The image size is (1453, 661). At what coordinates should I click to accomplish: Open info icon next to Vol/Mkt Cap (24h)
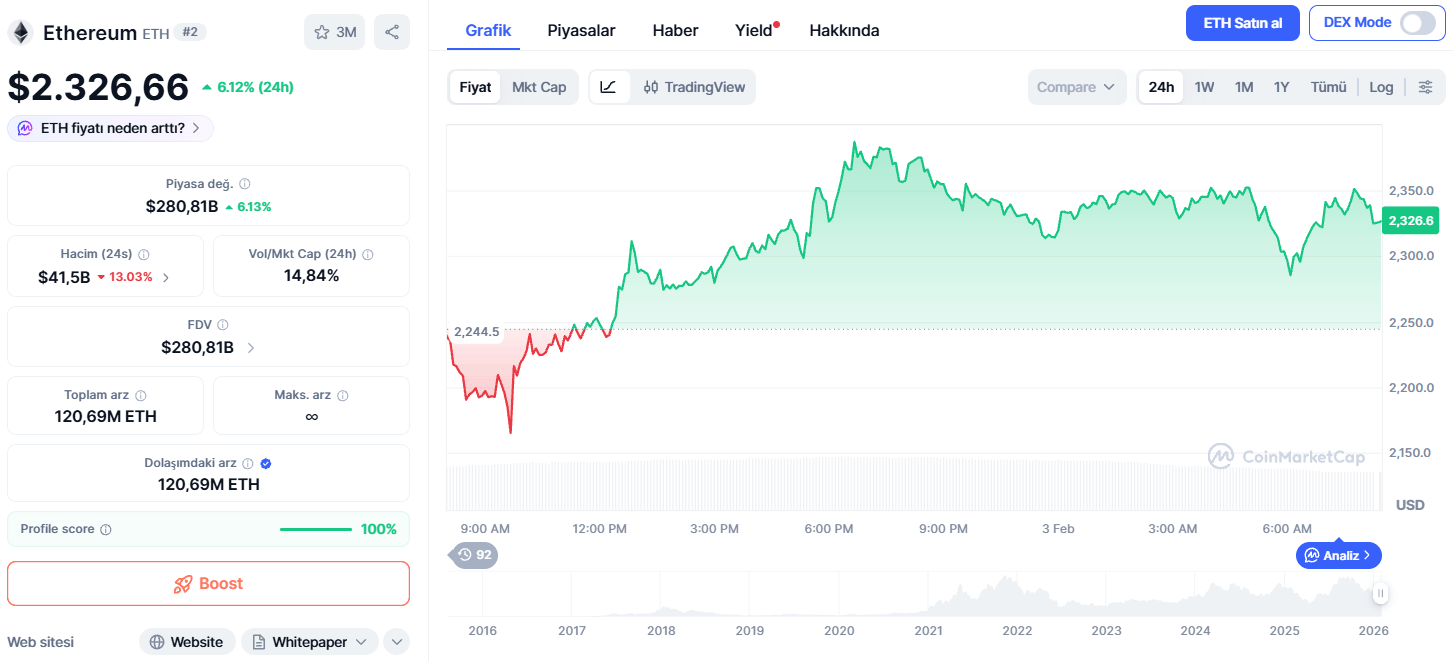(x=368, y=254)
